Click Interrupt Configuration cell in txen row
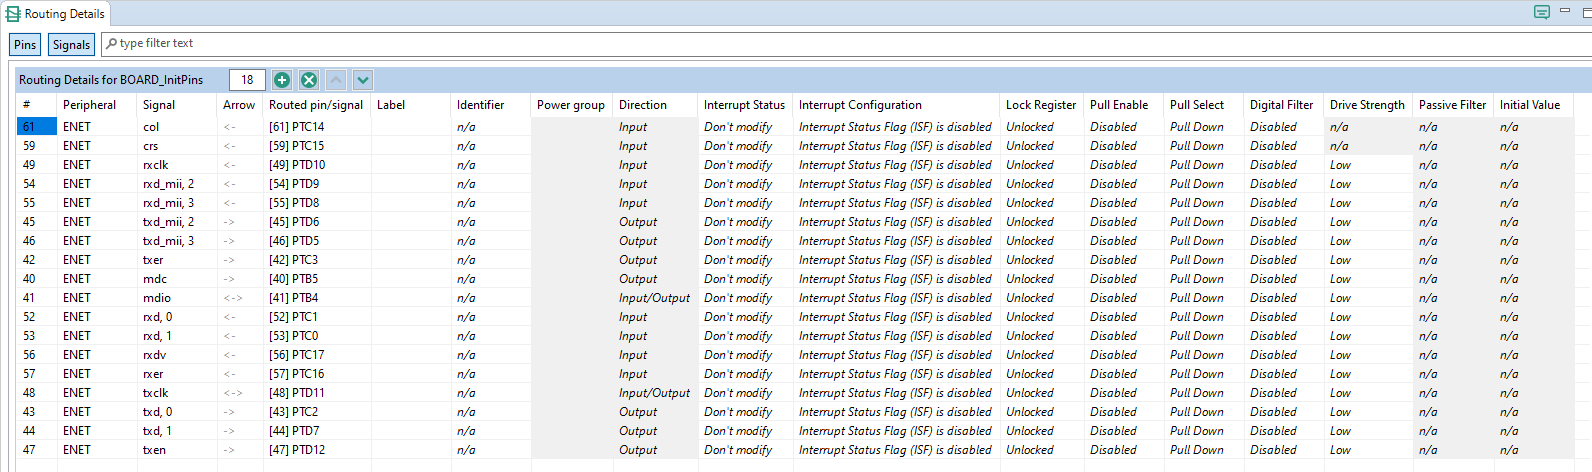The height and width of the screenshot is (472, 1592). pos(897,450)
